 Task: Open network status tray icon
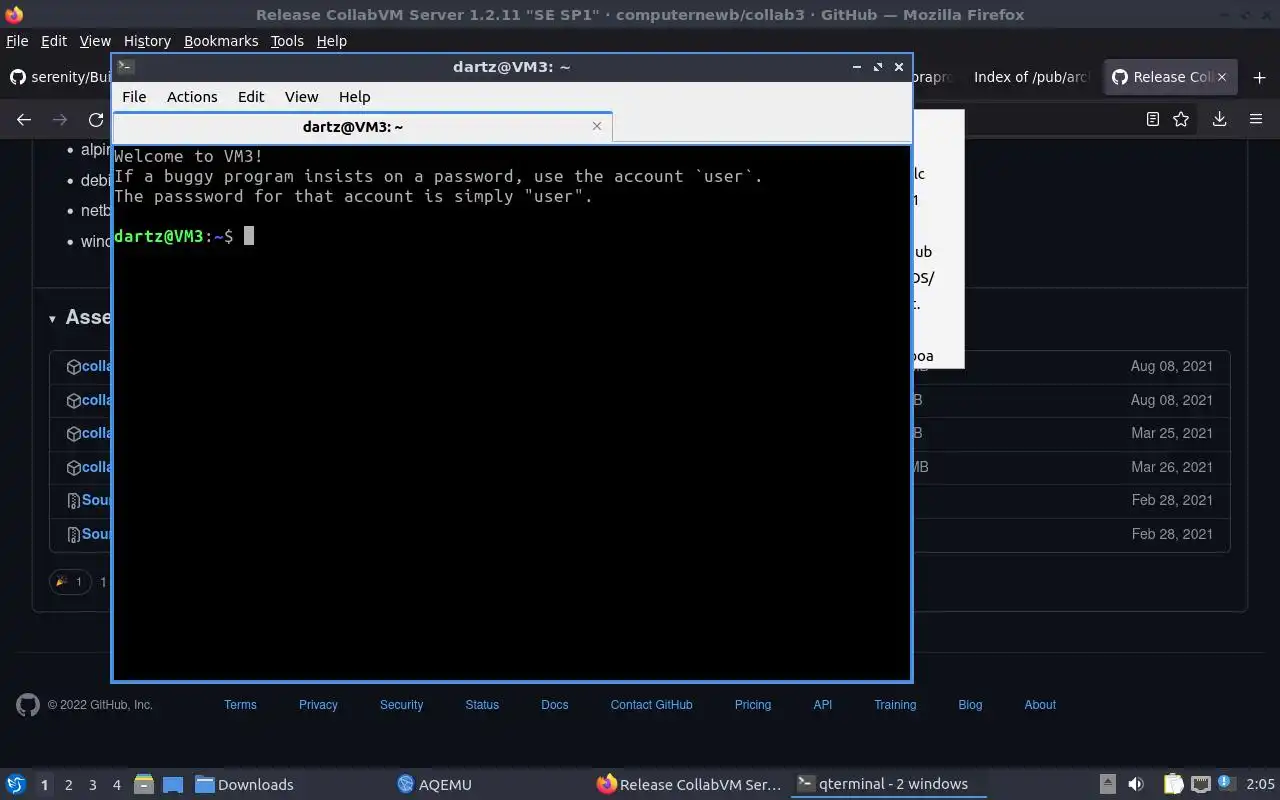pos(1201,784)
